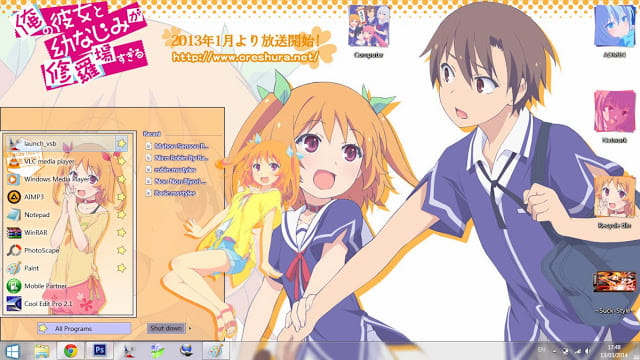Toggle the pin star next to Notepad
This screenshot has height=360, width=640.
click(121, 215)
